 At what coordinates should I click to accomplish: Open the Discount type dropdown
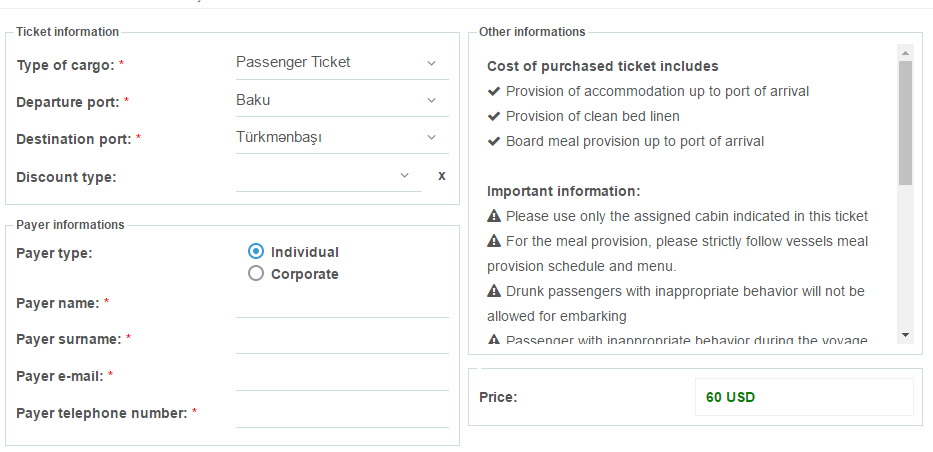328,176
